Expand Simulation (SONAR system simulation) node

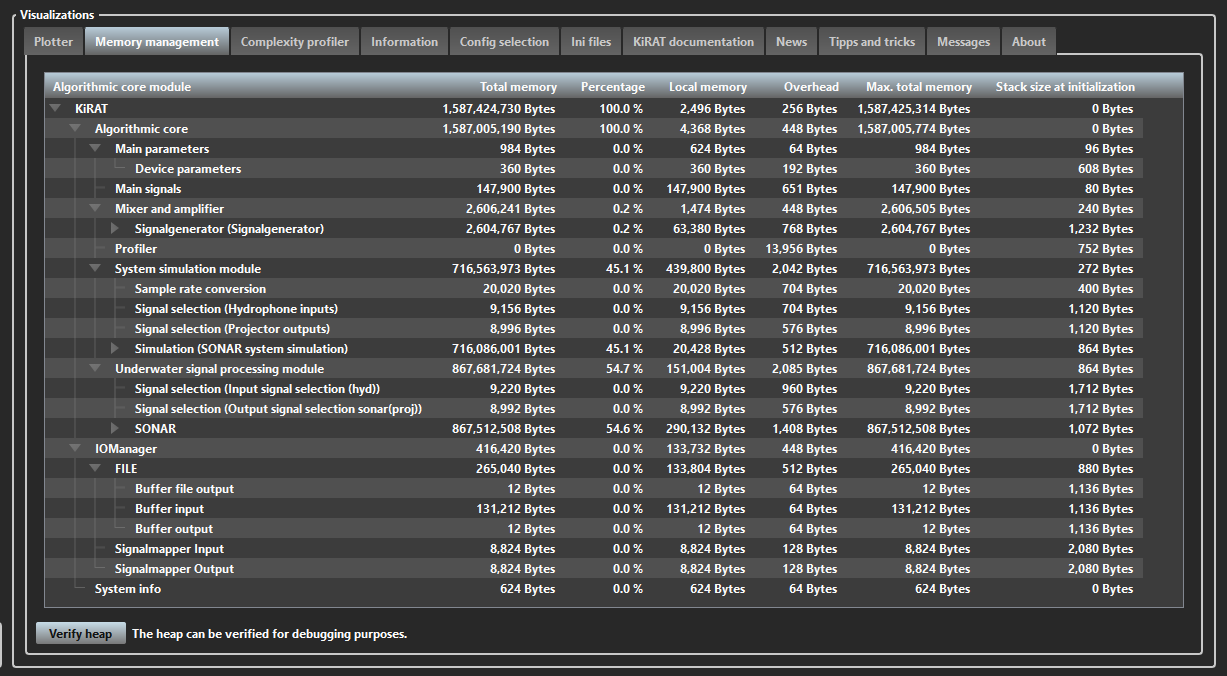pos(115,348)
